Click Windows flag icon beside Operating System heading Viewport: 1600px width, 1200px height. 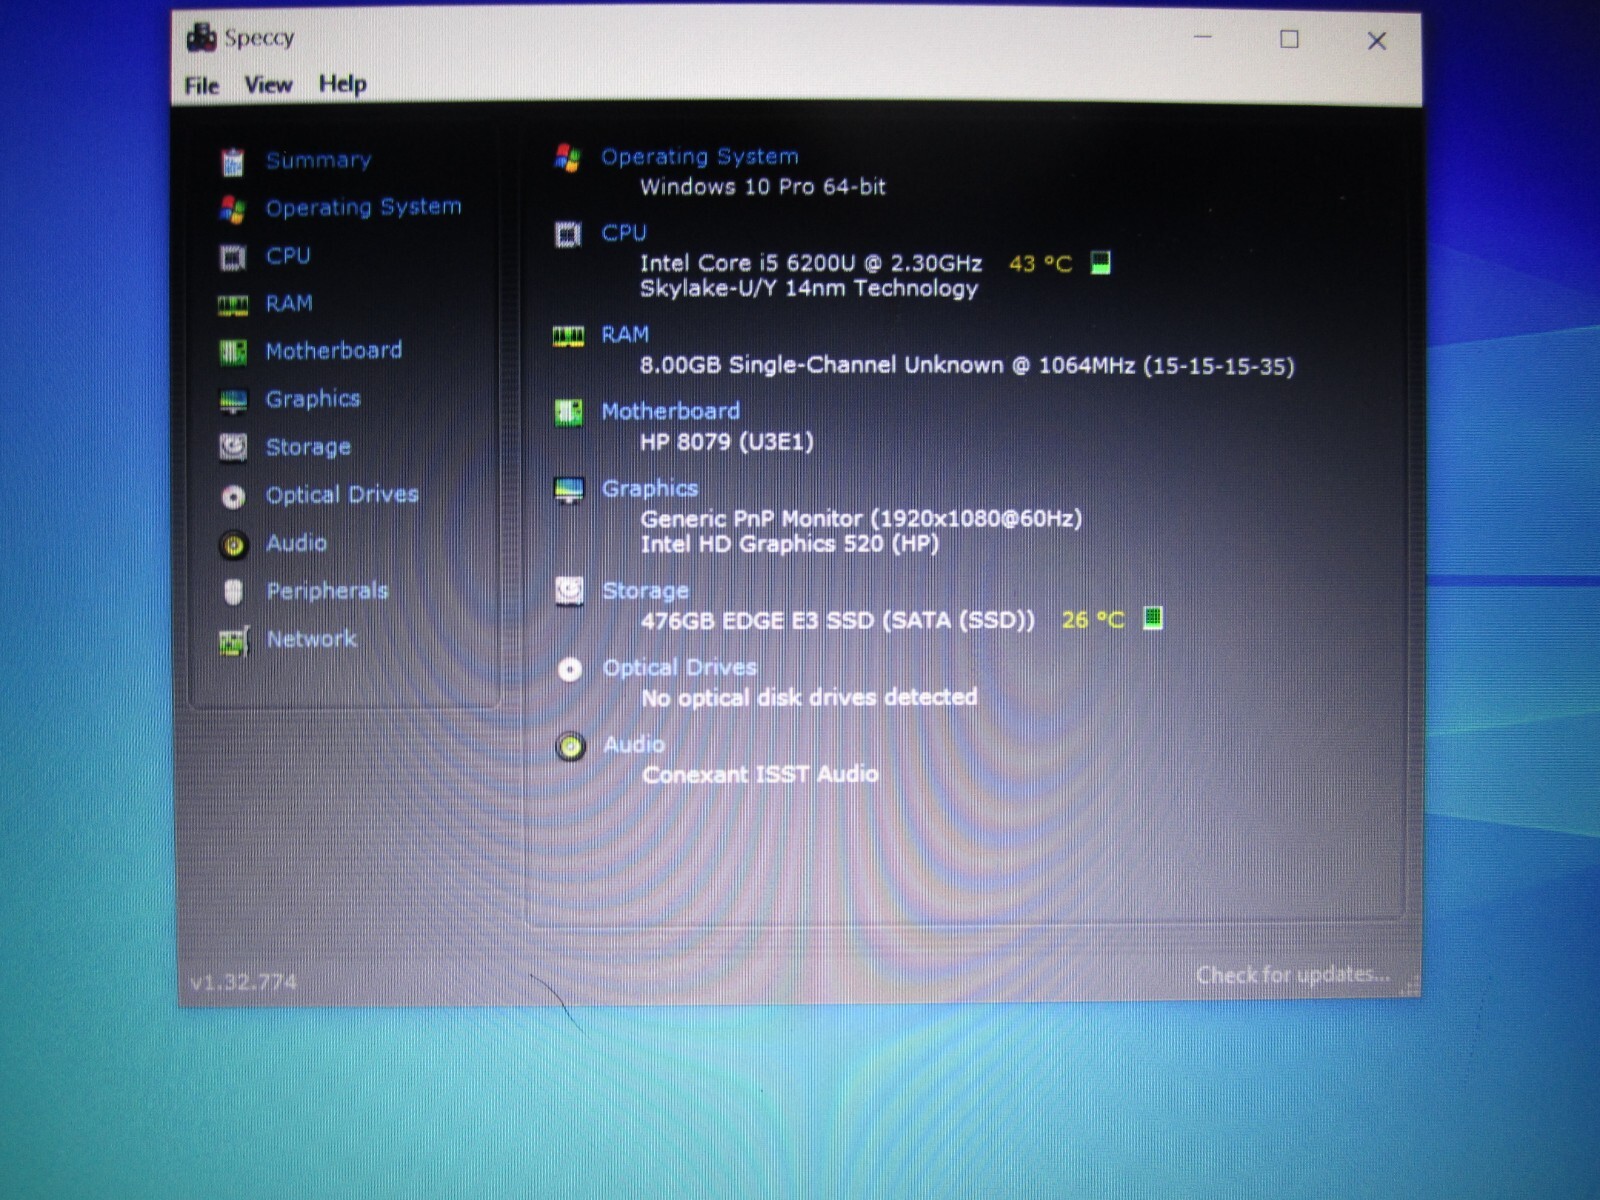(567, 158)
